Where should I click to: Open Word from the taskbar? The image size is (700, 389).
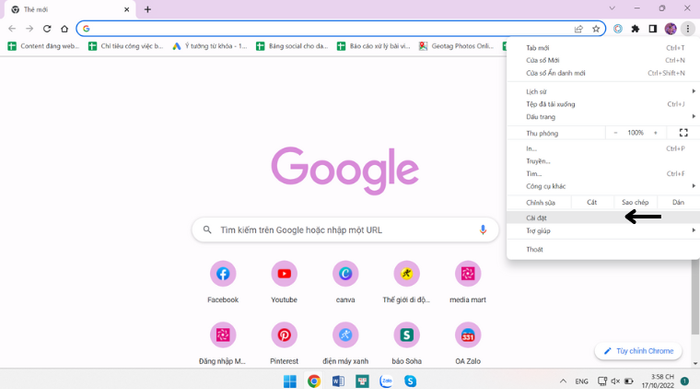point(338,381)
